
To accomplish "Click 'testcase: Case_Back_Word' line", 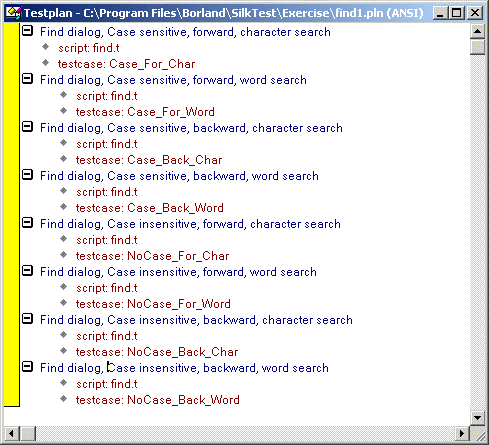I will click(x=150, y=208).
